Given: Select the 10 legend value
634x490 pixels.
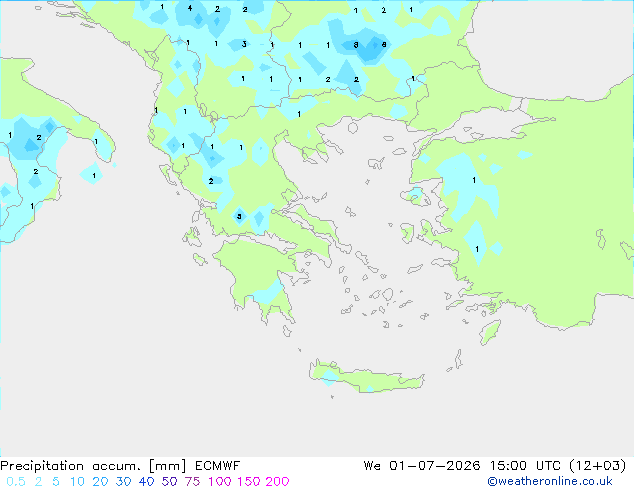Looking at the screenshot, I should 77,482.
